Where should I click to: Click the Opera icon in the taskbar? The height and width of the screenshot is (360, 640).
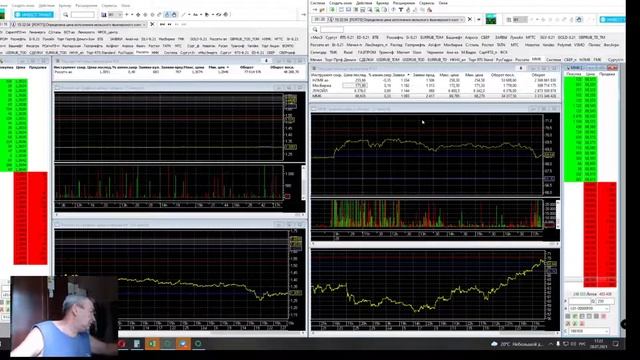122,344
